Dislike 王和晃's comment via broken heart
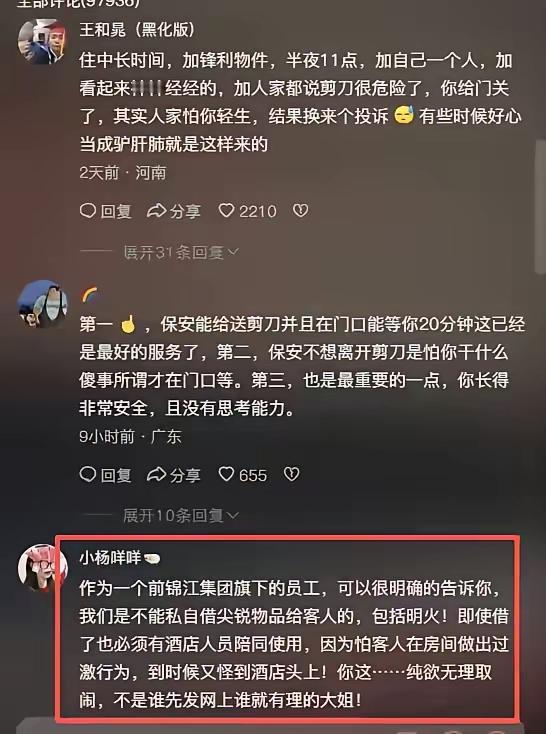This screenshot has height=734, width=546. pos(301,211)
